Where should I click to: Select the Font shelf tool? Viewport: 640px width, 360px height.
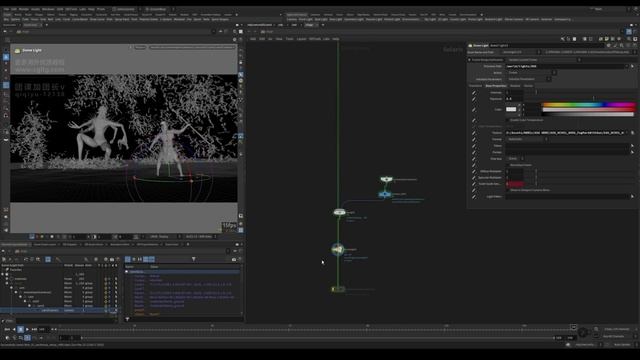(x=134, y=19)
